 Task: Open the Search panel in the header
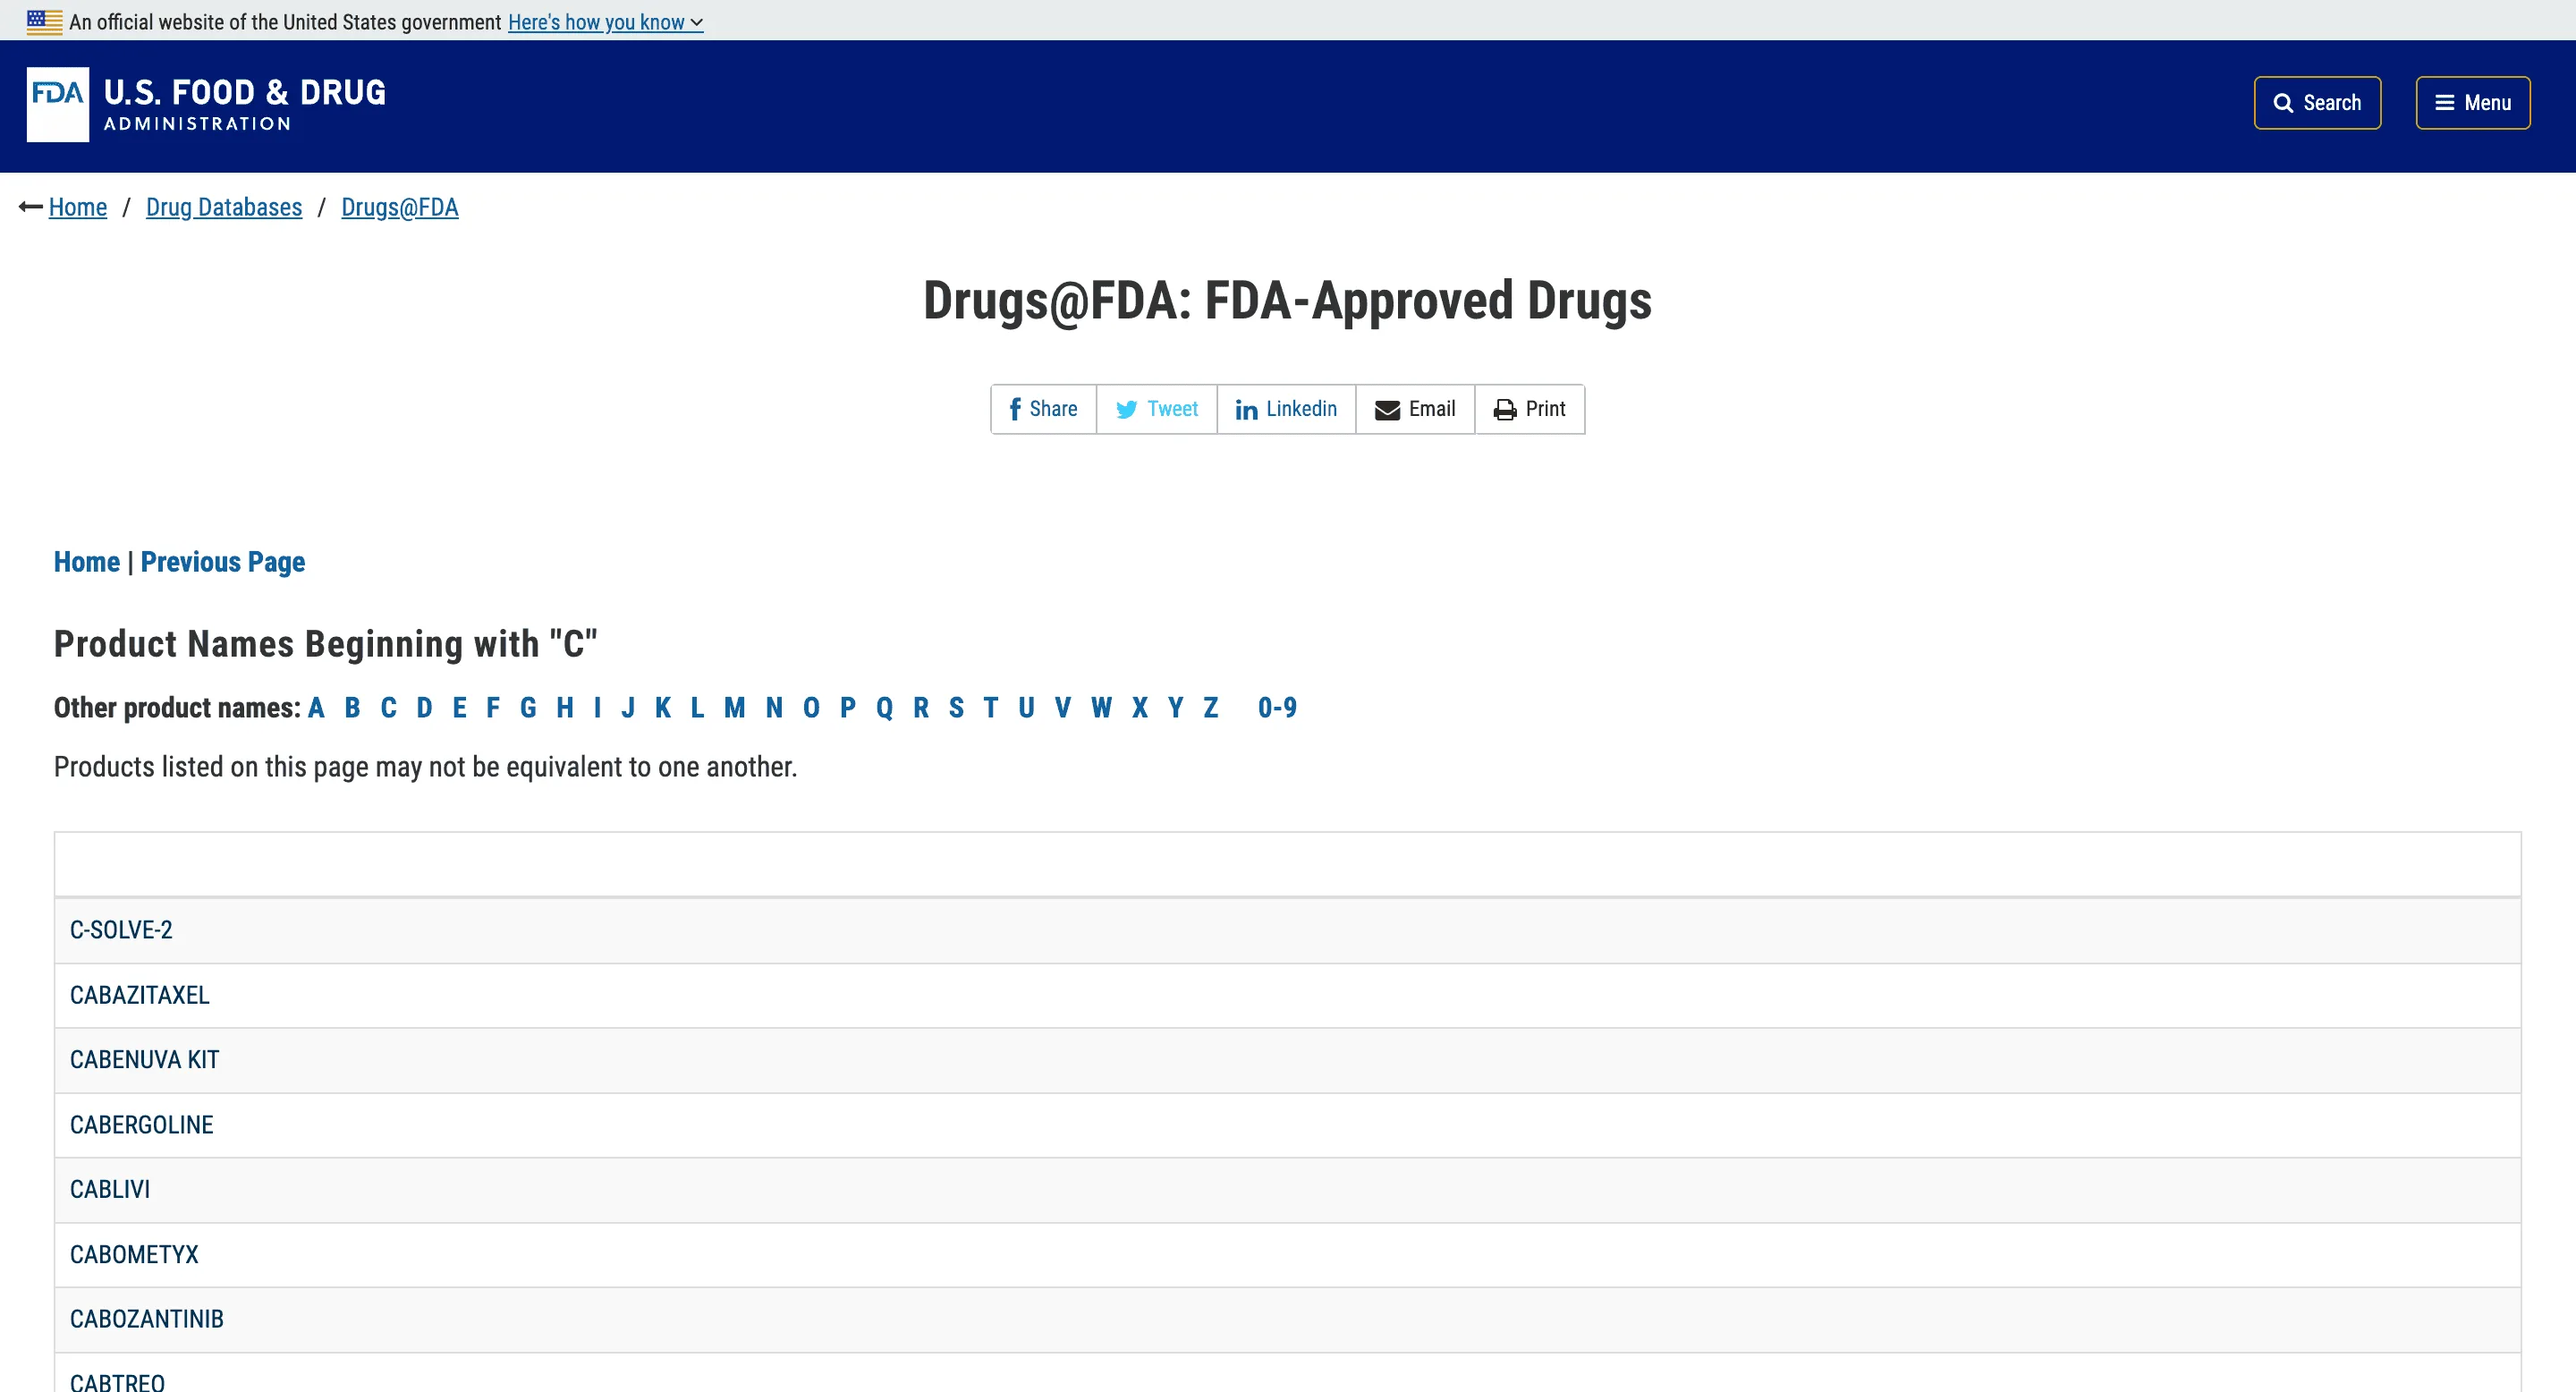click(x=2317, y=102)
